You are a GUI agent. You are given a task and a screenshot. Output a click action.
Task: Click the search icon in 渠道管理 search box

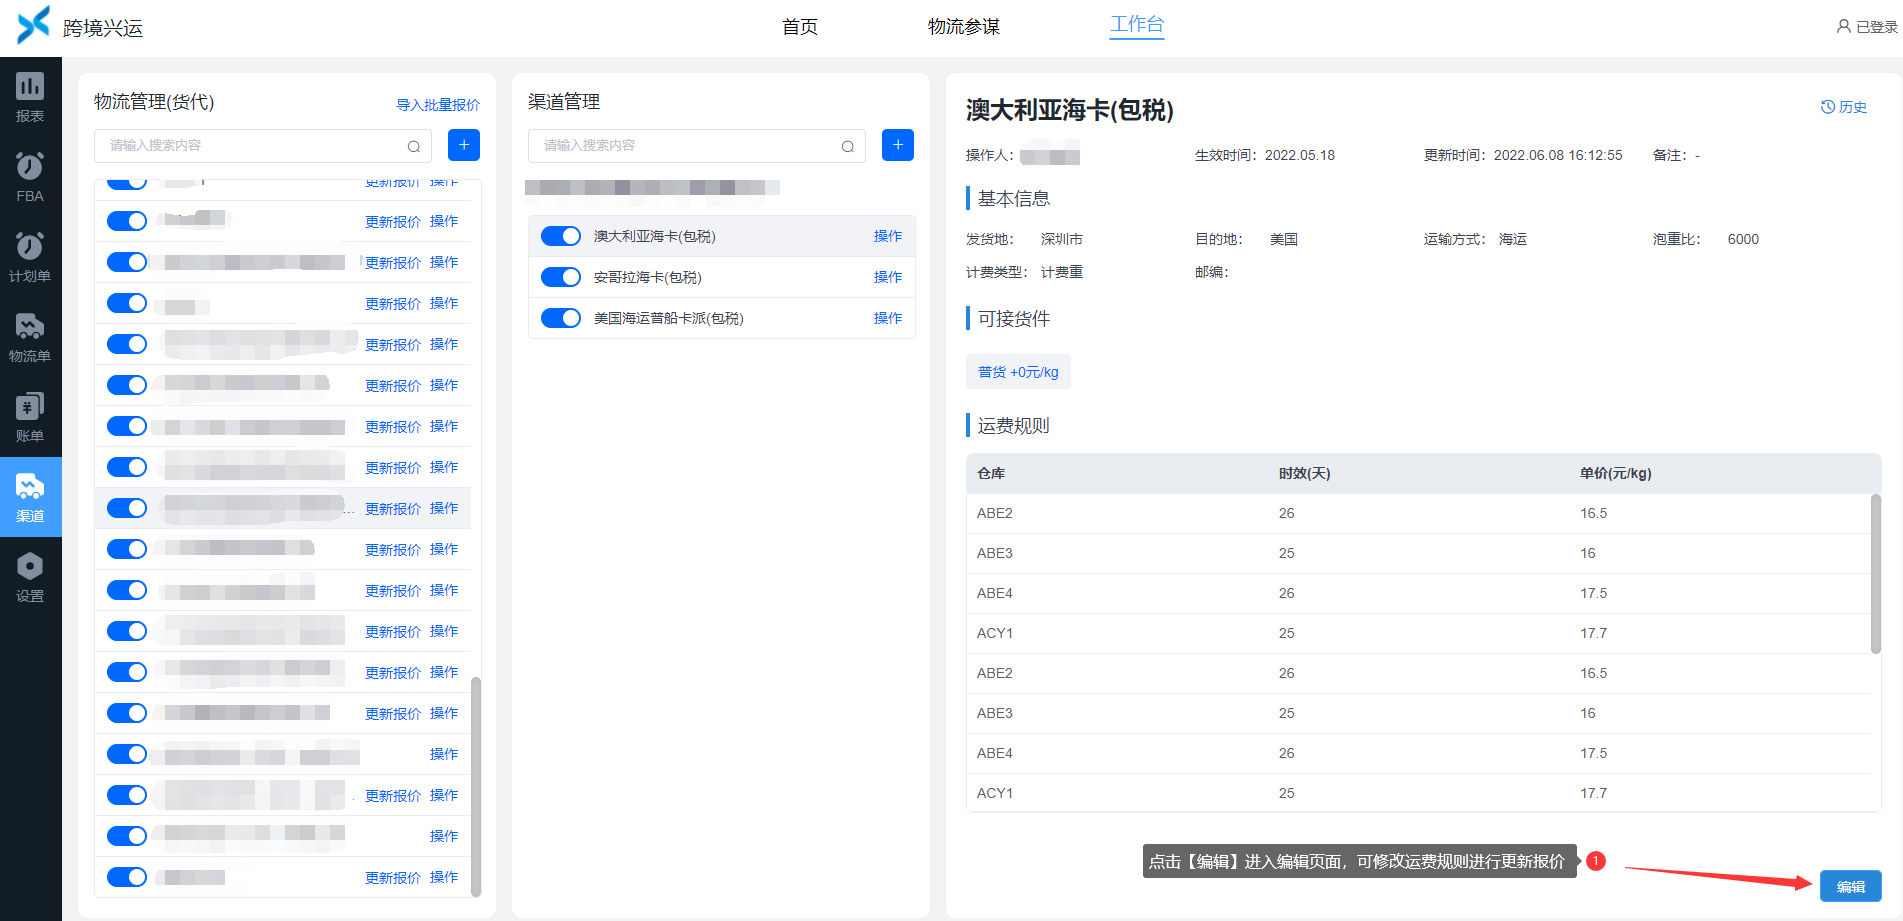coord(847,146)
